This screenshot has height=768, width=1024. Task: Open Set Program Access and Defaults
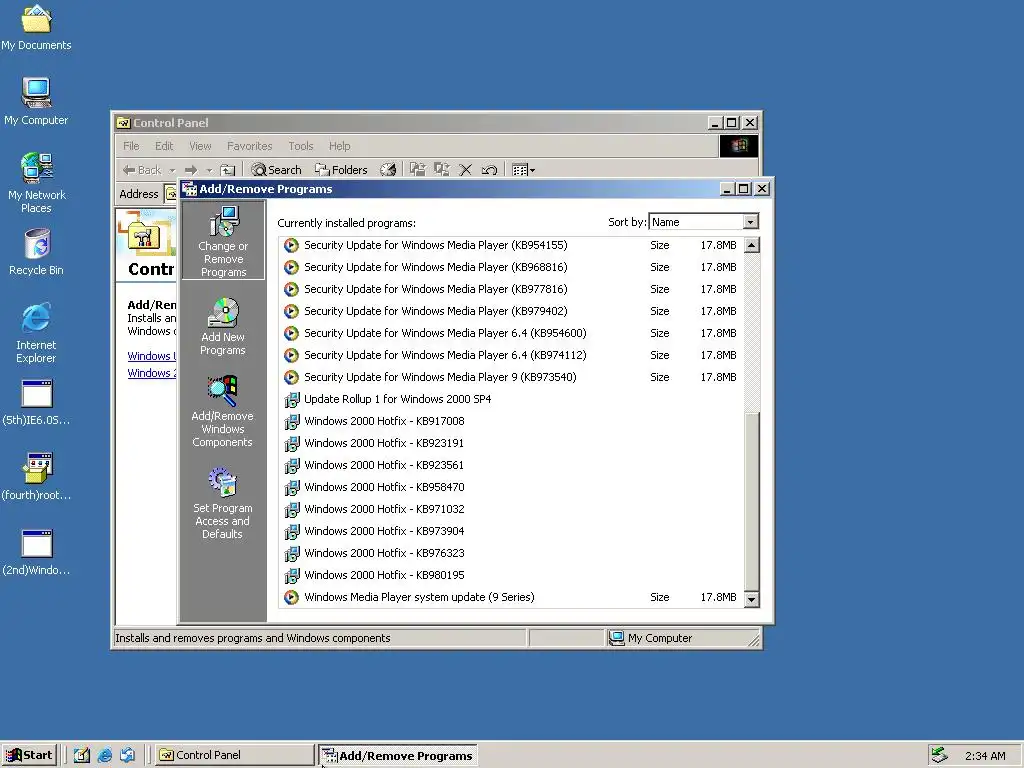coord(223,503)
